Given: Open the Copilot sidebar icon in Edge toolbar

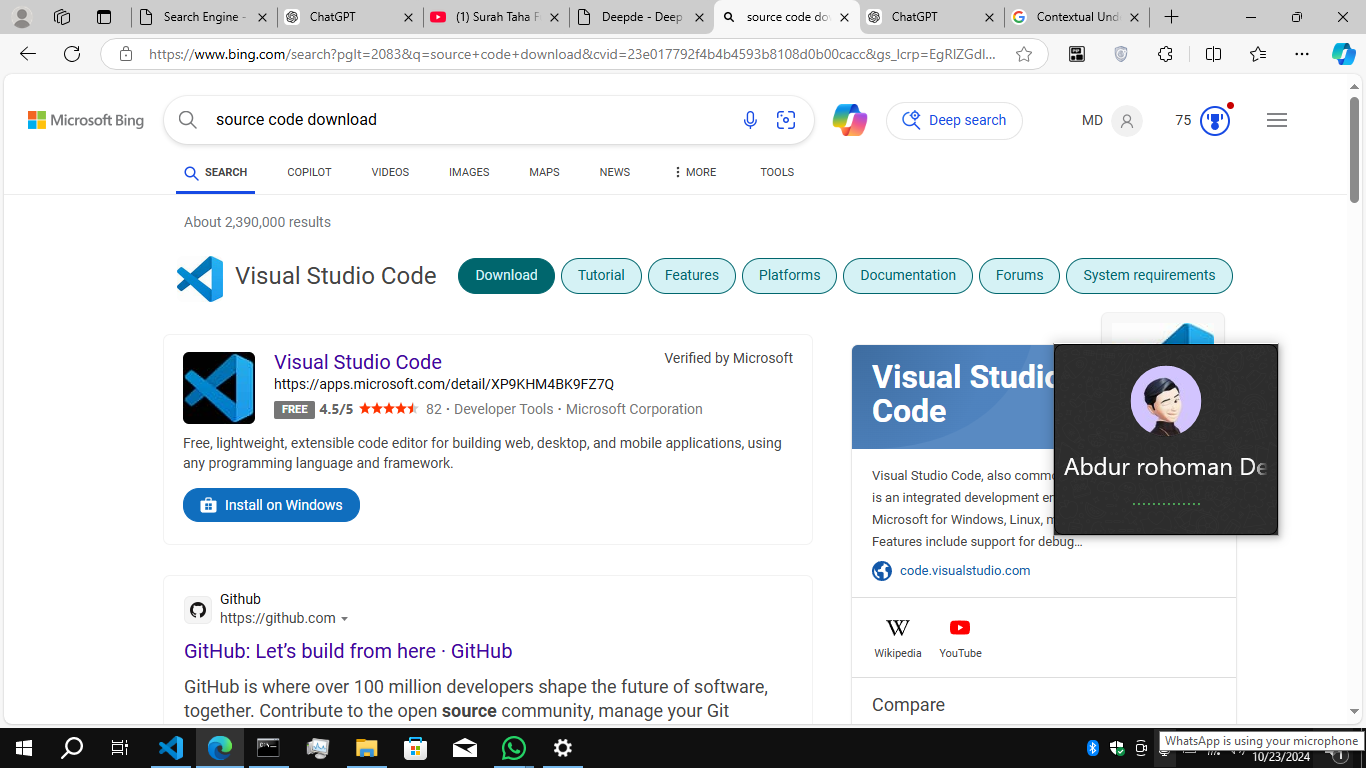Looking at the screenshot, I should [x=1344, y=54].
